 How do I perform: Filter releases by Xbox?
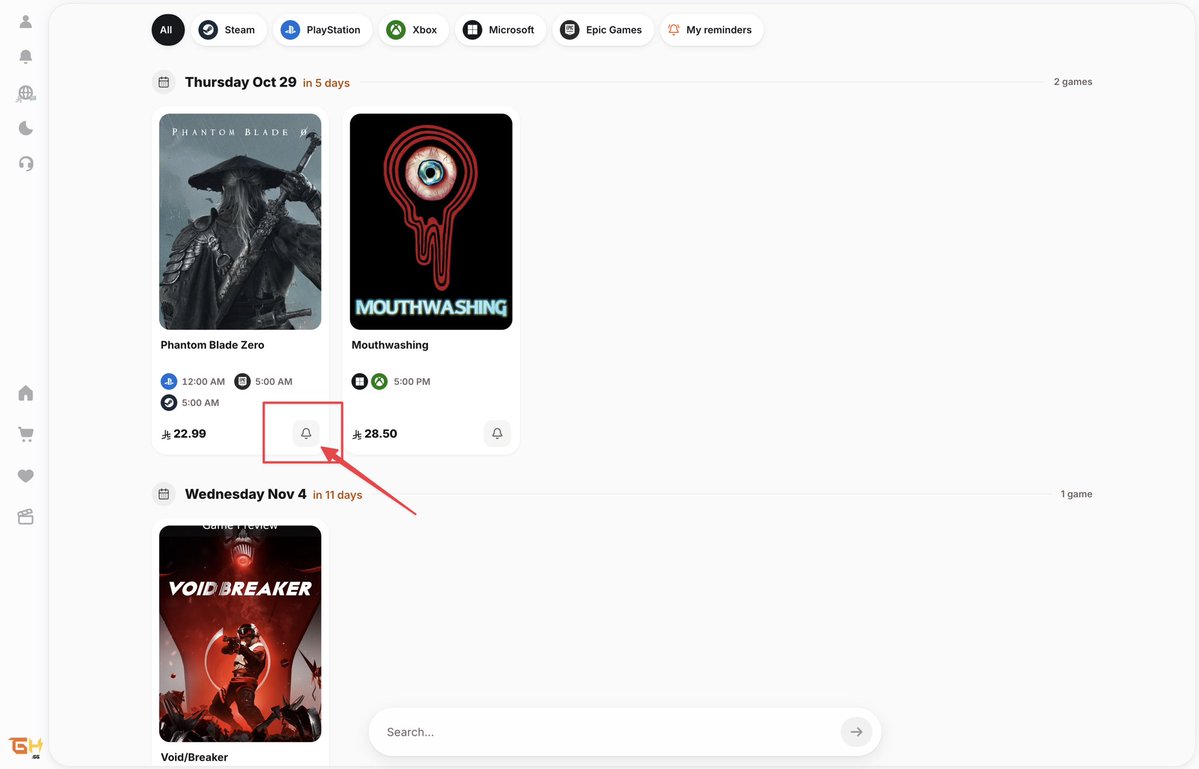413,30
